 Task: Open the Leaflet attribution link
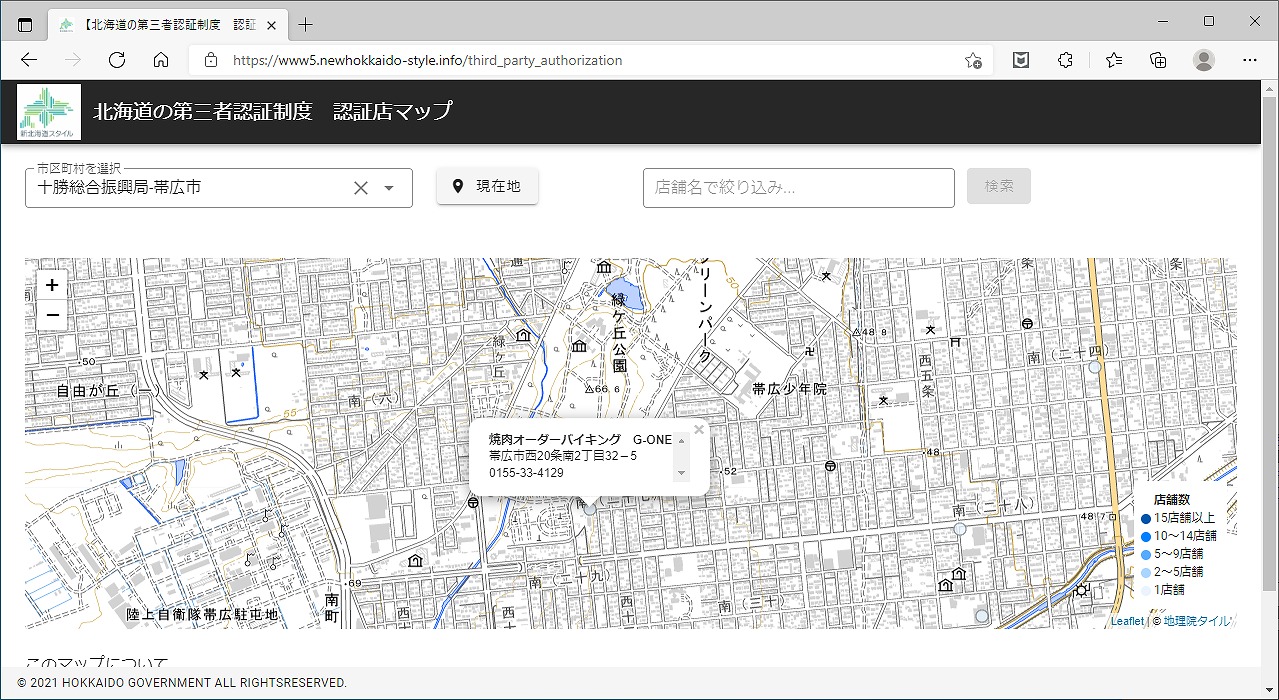click(x=1126, y=621)
